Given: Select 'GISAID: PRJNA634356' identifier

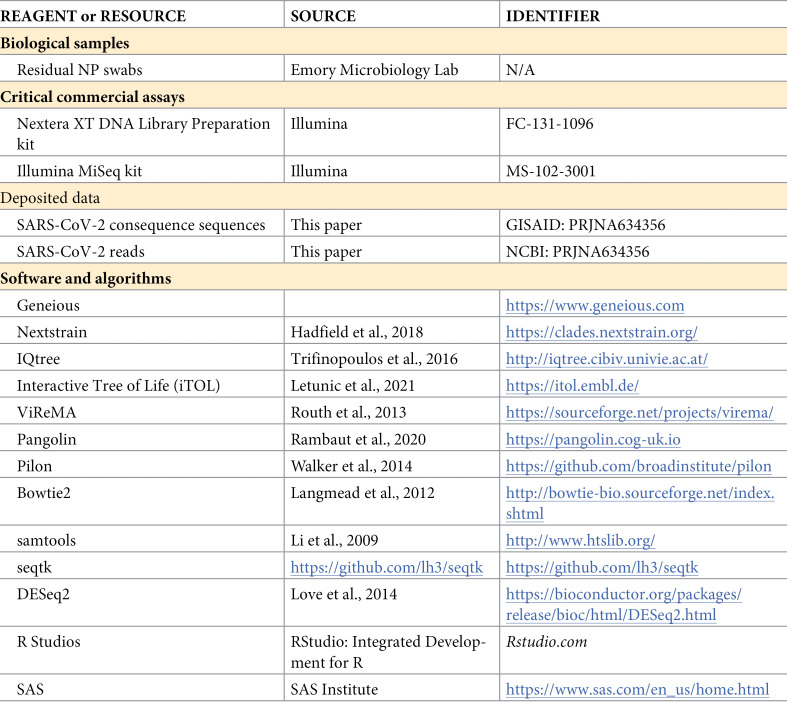Looking at the screenshot, I should (585, 224).
